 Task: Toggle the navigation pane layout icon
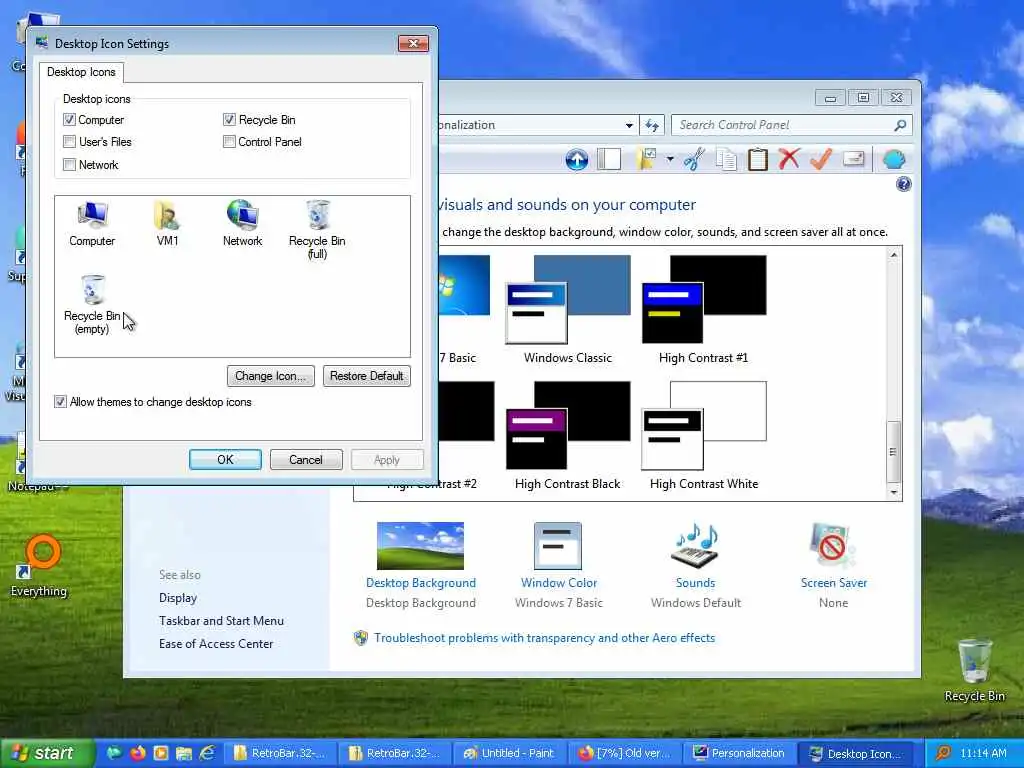609,159
